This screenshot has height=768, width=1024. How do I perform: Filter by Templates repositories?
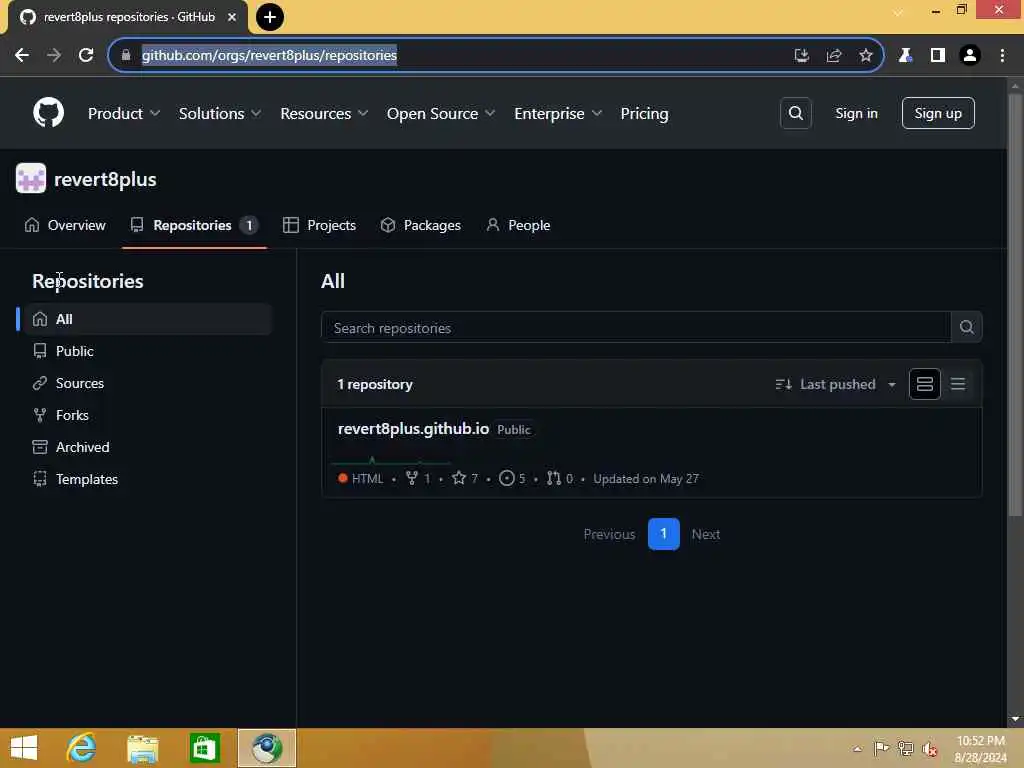(x=148, y=479)
